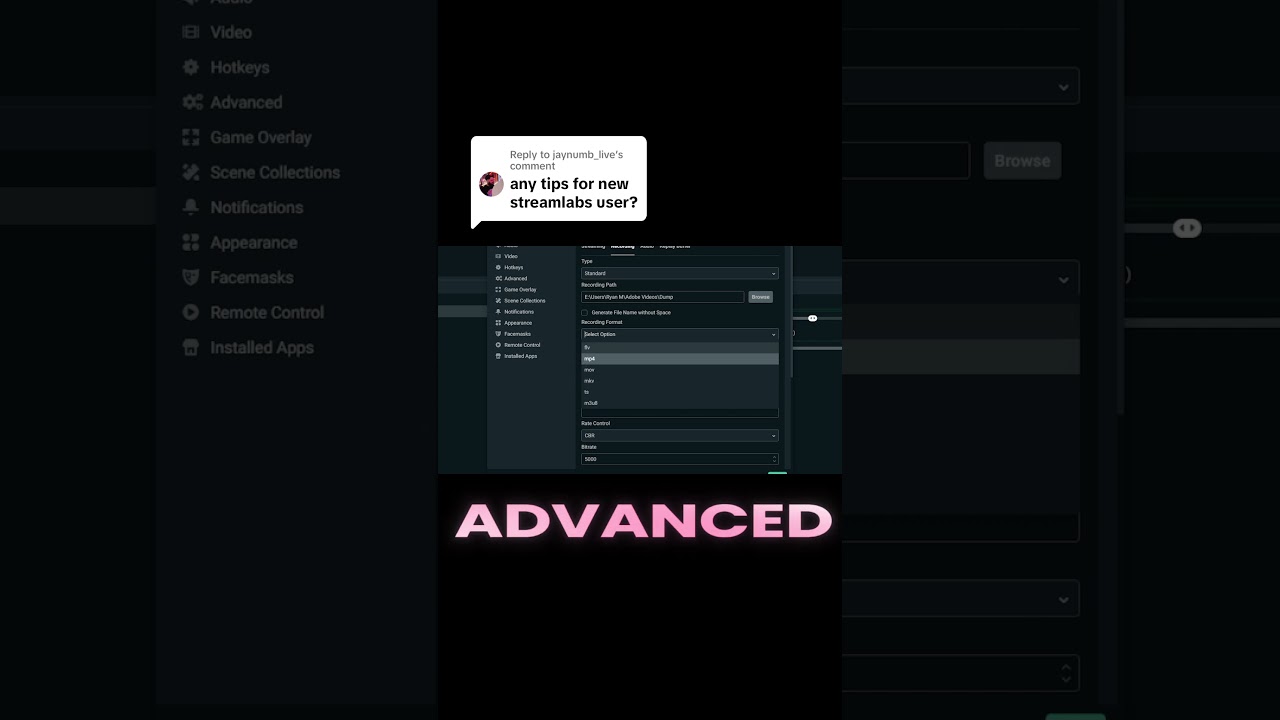Click the Notifications bell icon in the background sidebar

(190, 207)
